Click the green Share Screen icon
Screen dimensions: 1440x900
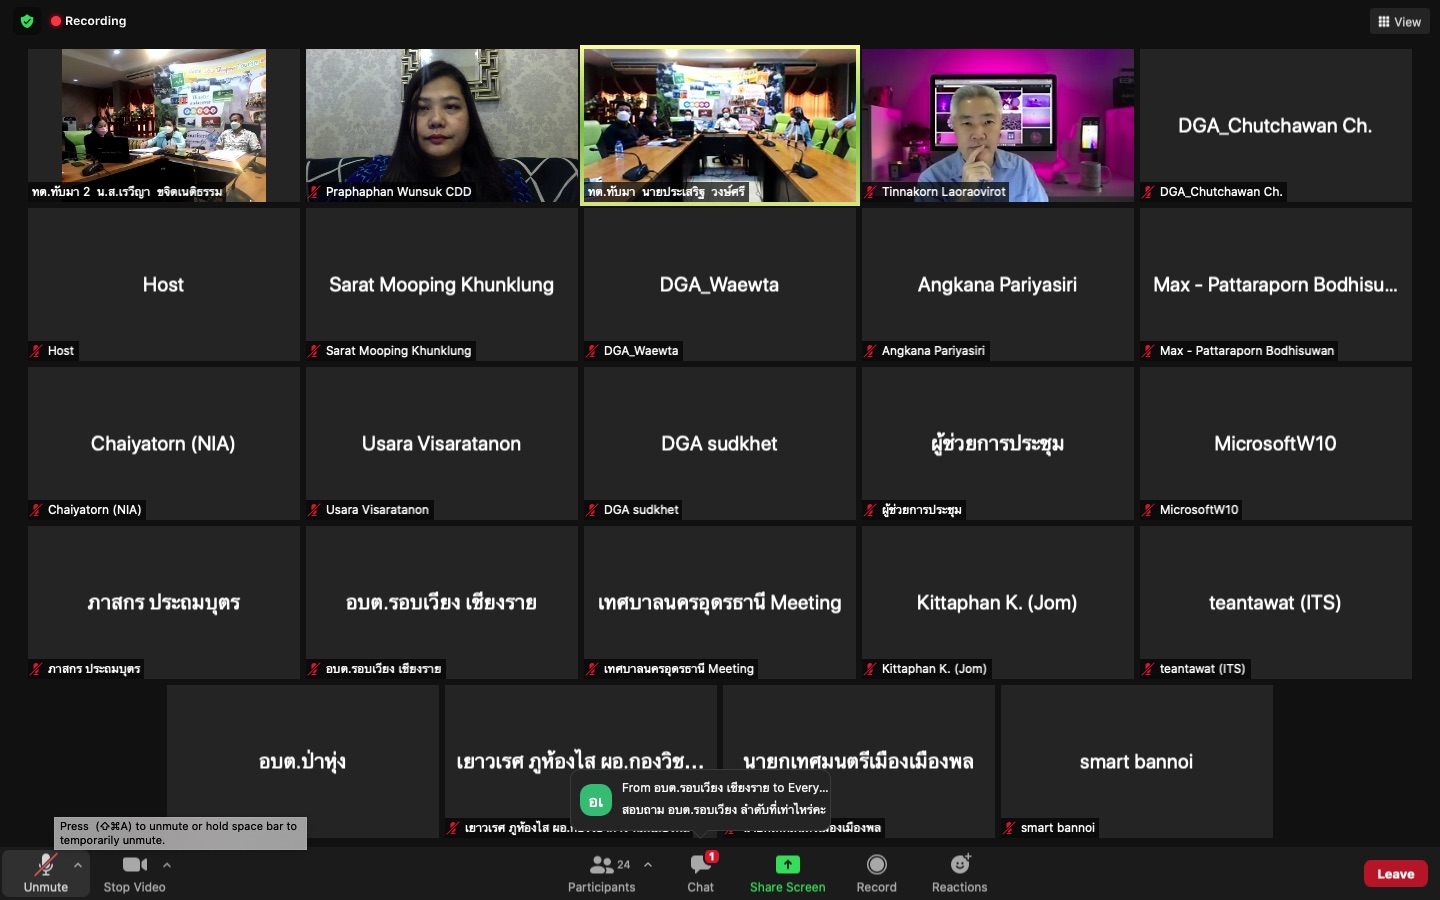pyautogui.click(x=787, y=864)
